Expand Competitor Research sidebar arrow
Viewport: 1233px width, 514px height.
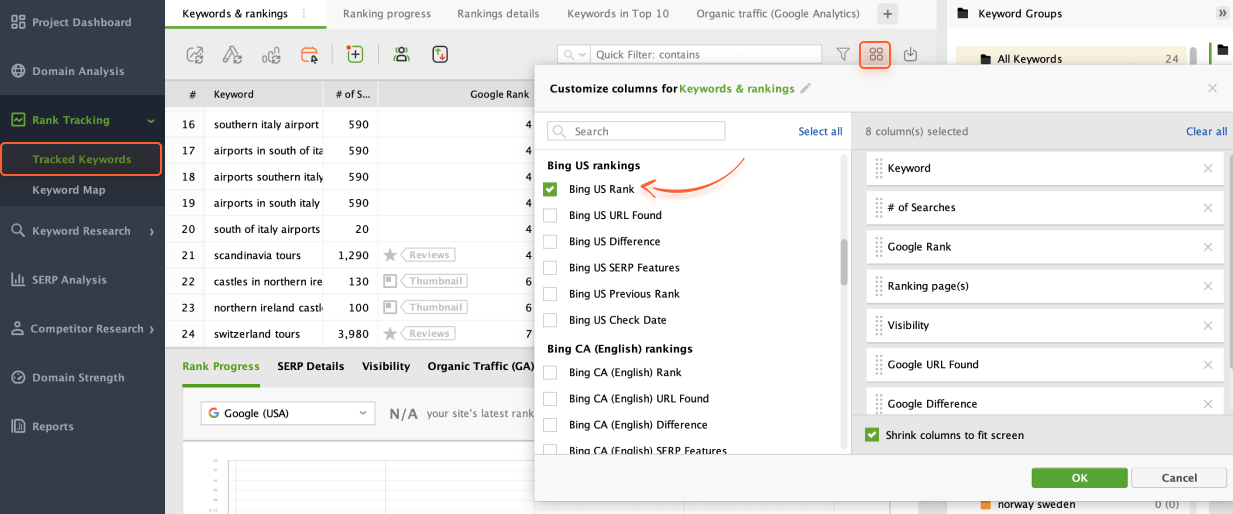tap(152, 329)
